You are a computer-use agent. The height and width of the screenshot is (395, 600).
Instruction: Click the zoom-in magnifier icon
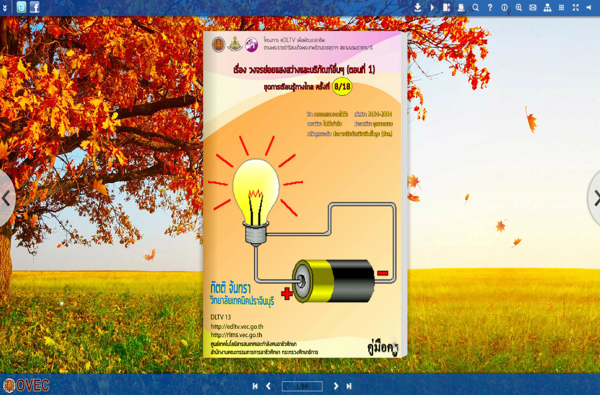518,7
